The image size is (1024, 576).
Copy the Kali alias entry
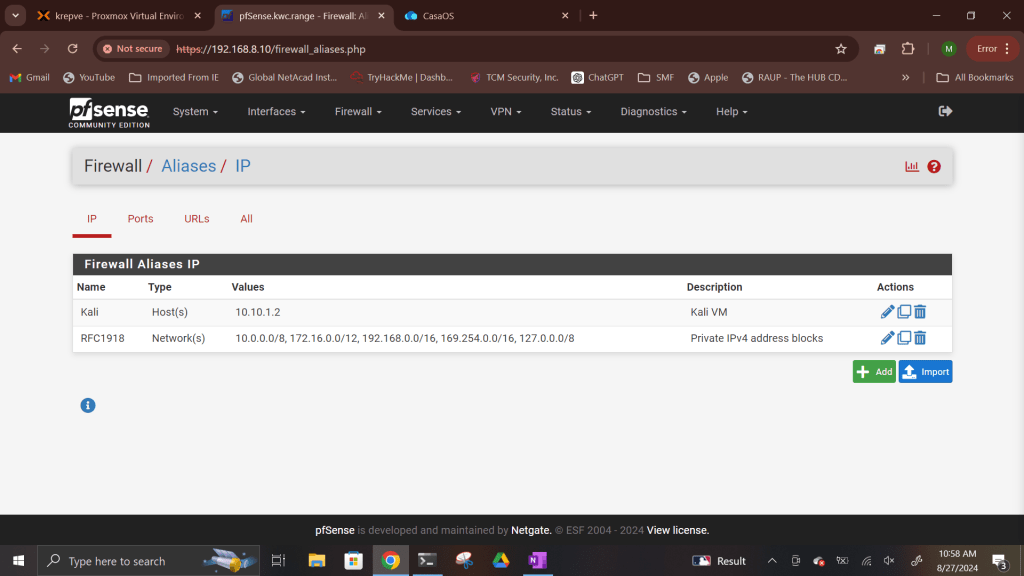(x=904, y=312)
